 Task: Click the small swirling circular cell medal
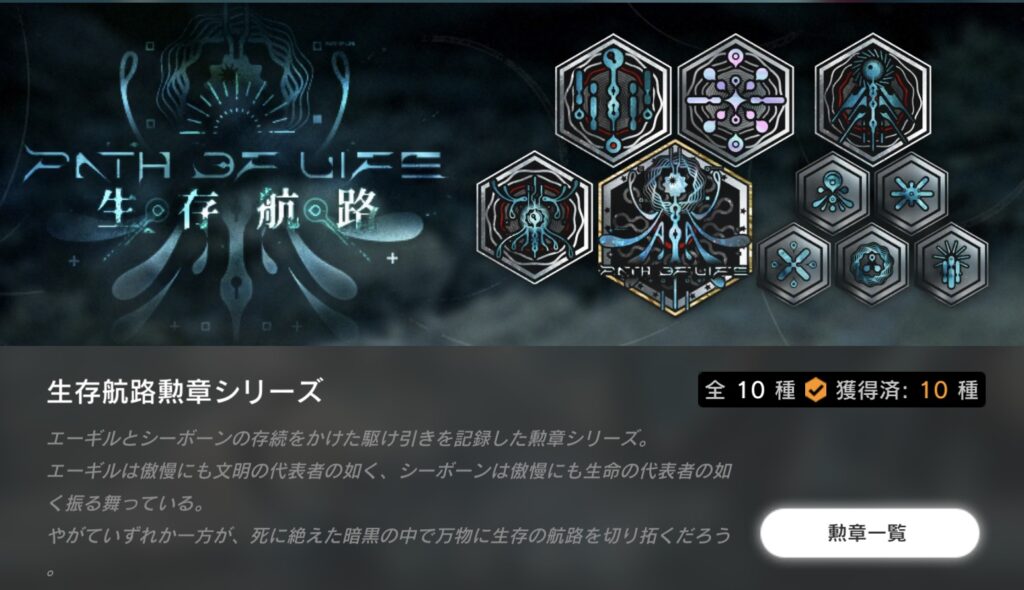pos(872,264)
